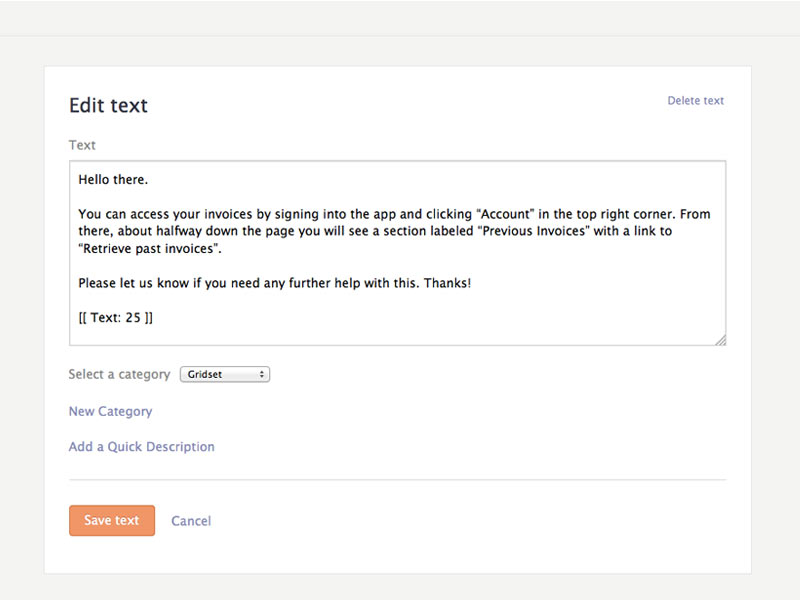
Task: Click the Delete text link
Action: 695,101
